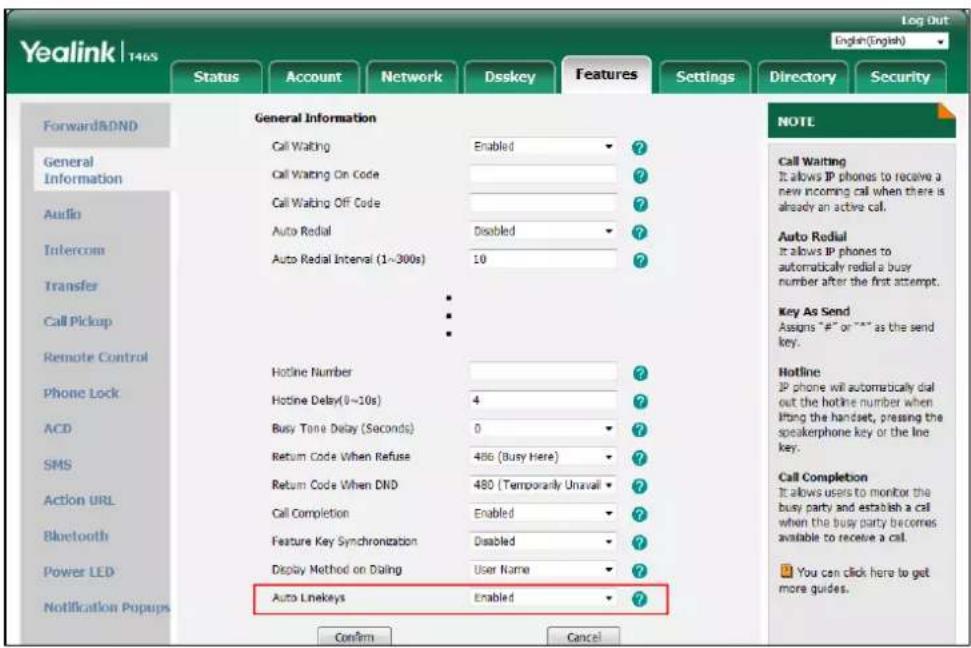Click help icon for Call Waiting Off Code
Screen dimensions: 971x648
pos(640,204)
